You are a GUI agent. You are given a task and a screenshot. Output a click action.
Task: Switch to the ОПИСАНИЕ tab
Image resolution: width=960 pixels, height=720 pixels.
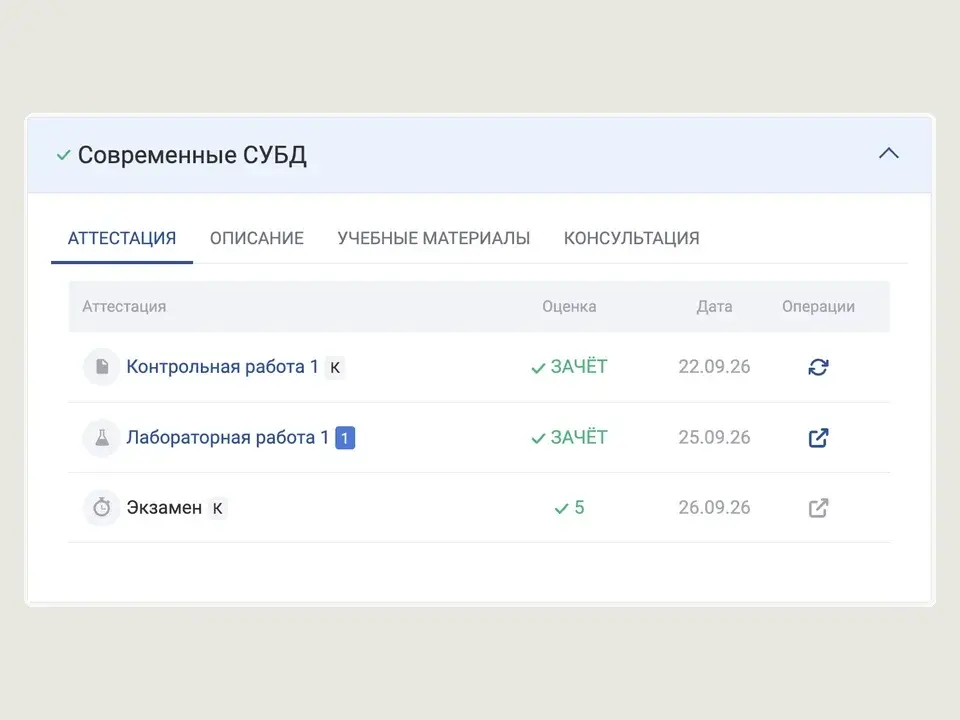257,238
